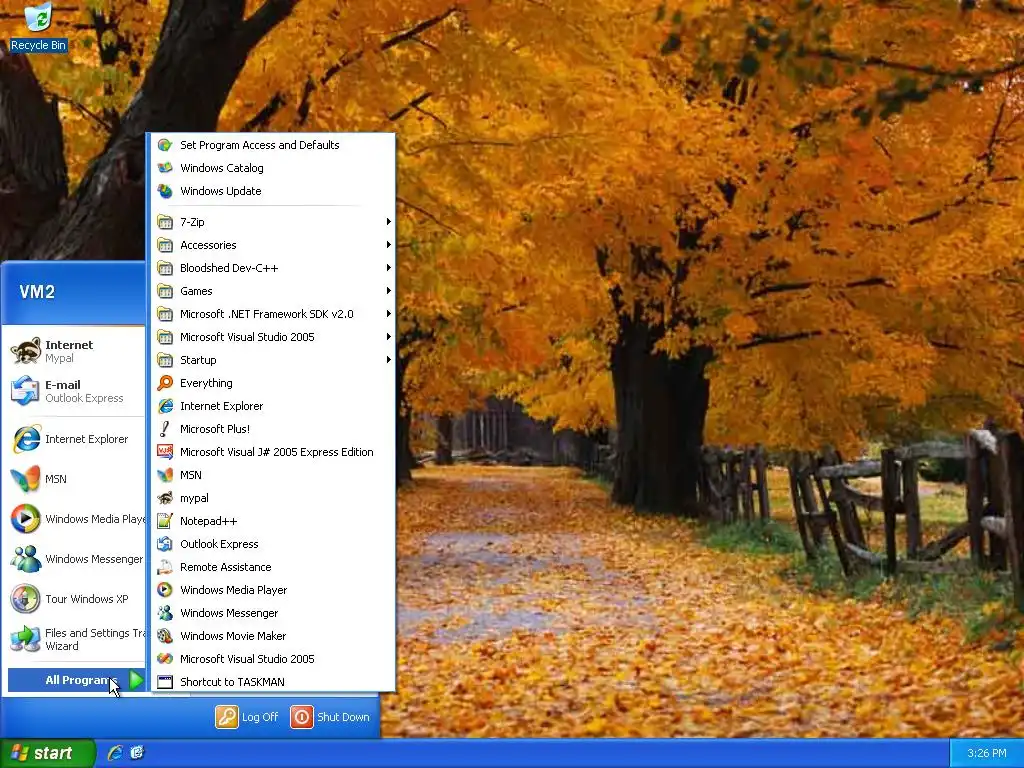Click the Windows Update globe icon
The image size is (1024, 768).
(x=165, y=191)
